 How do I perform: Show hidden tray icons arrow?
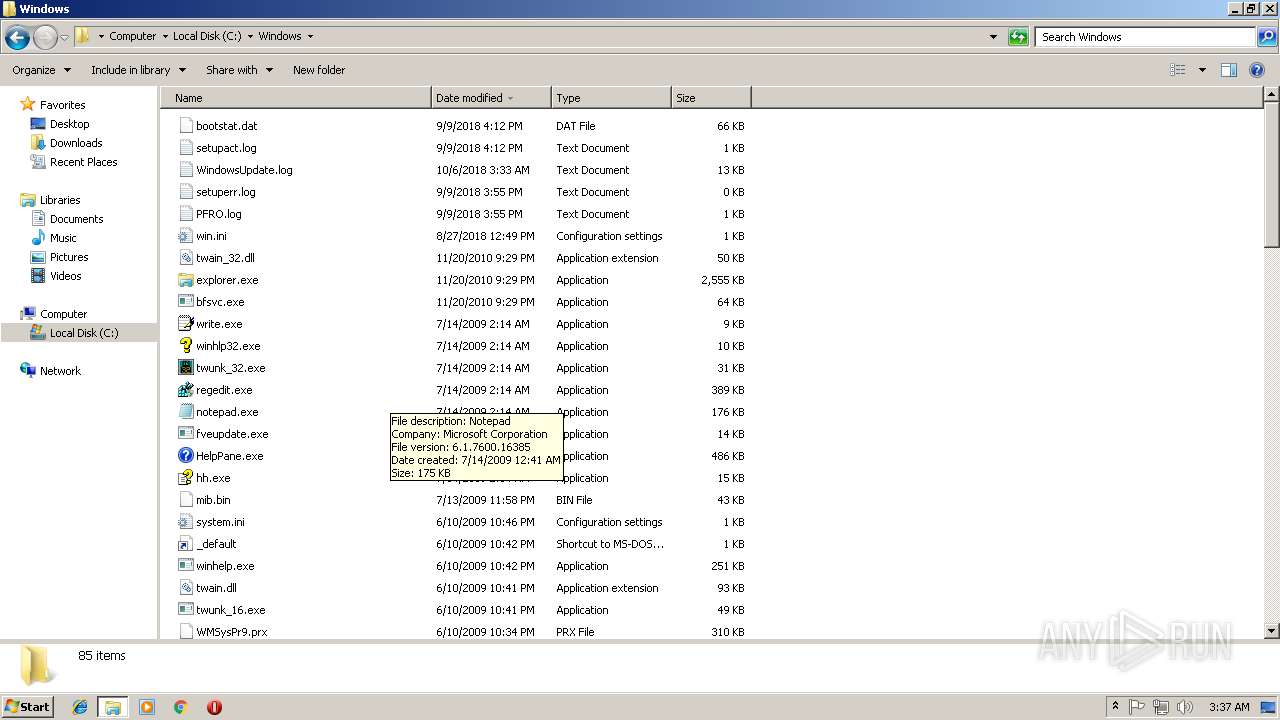1116,707
